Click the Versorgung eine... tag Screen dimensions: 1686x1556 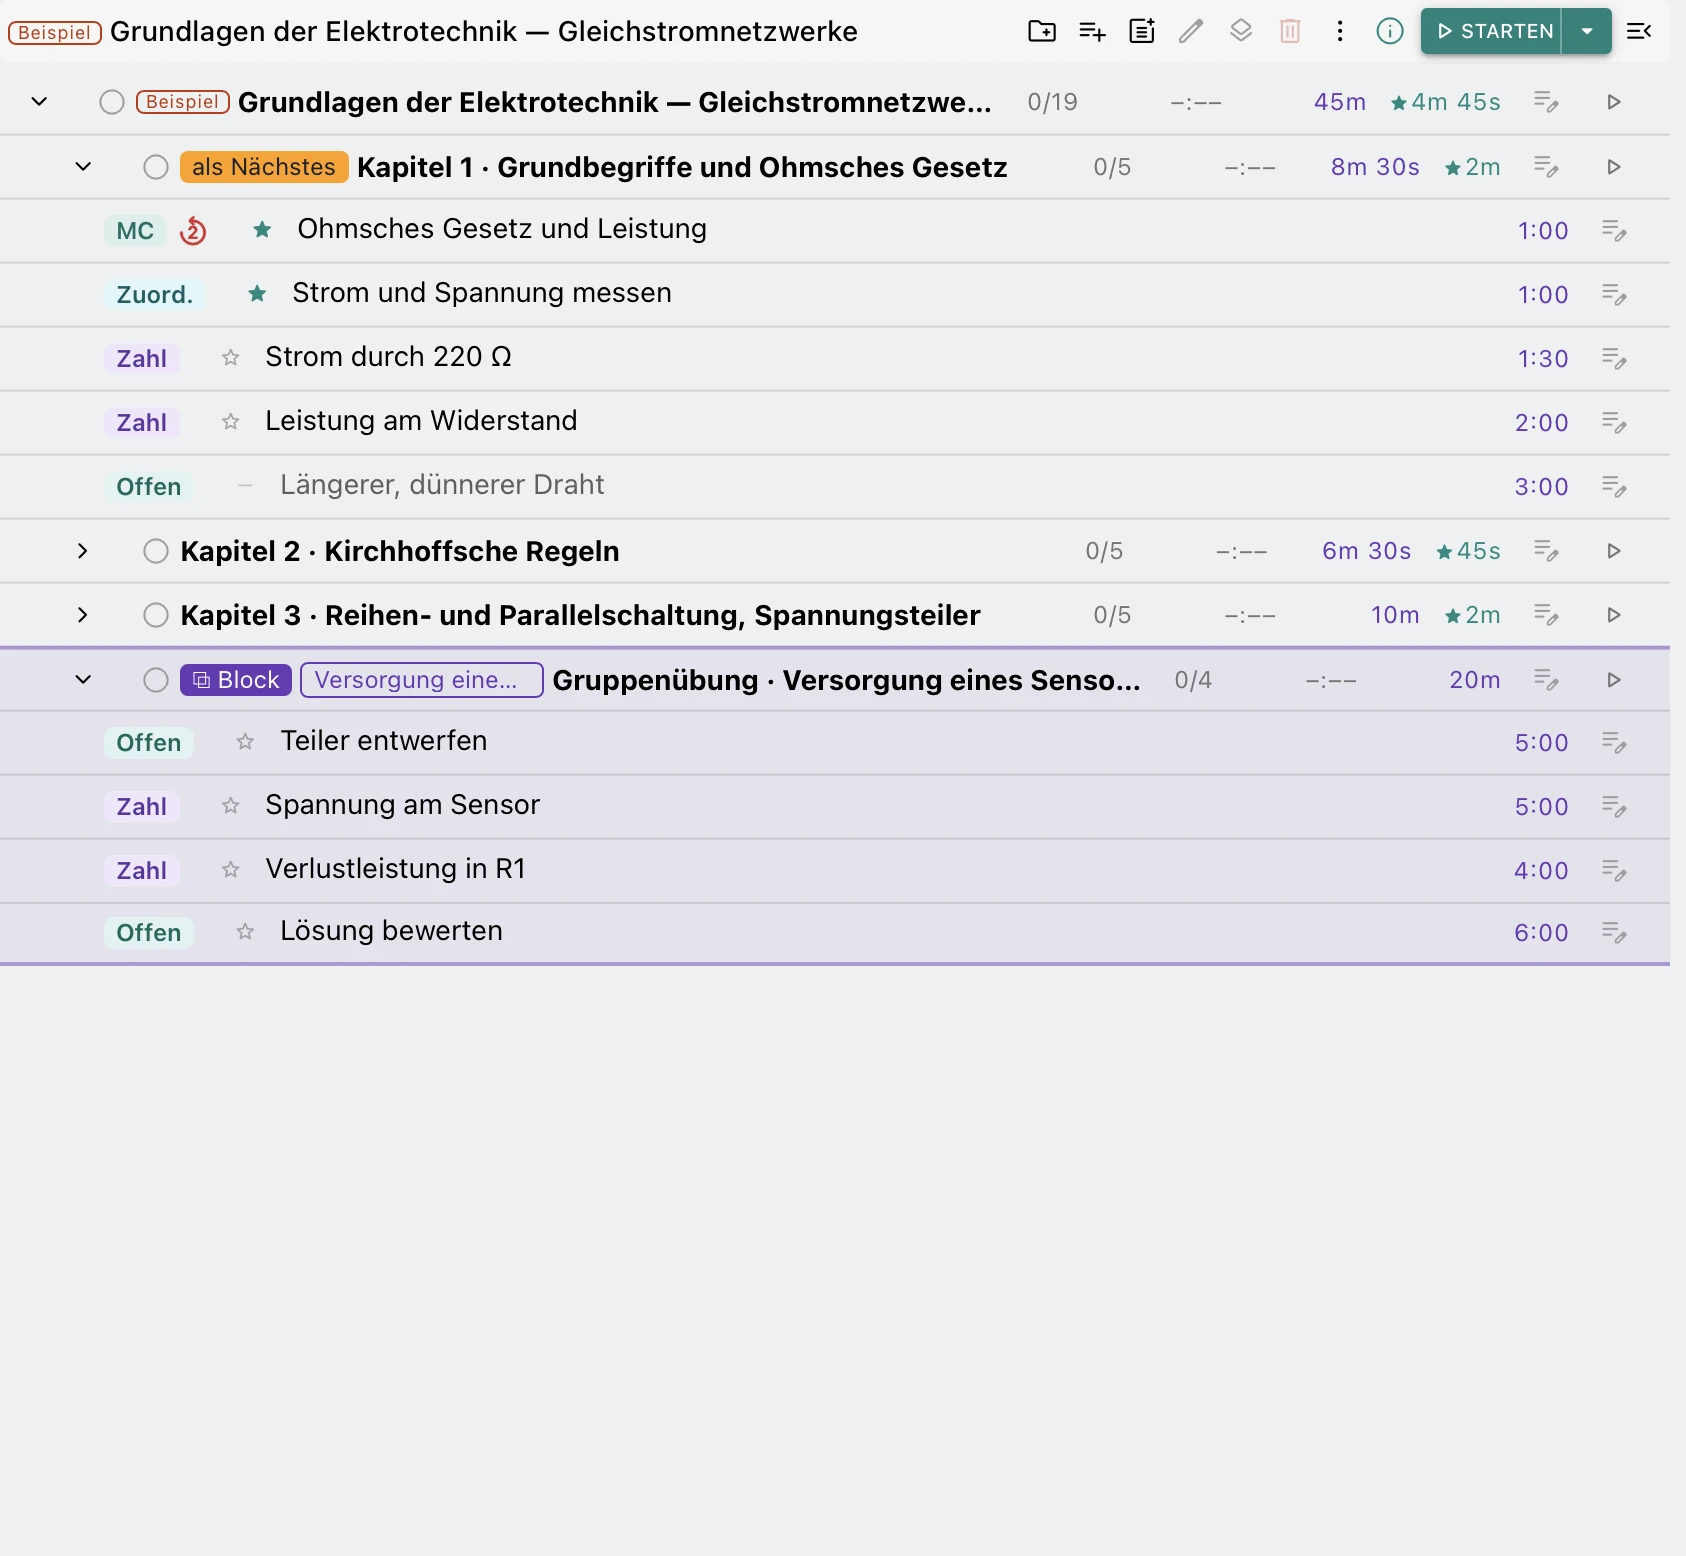[421, 680]
